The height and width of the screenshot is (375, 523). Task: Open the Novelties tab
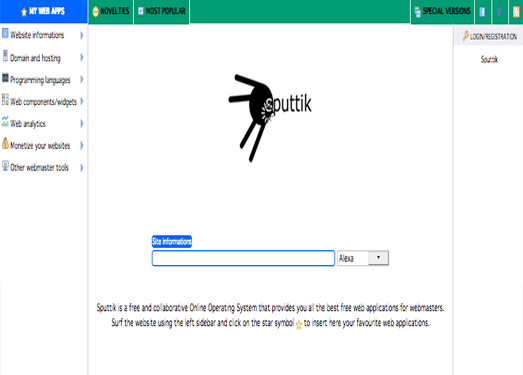pos(111,12)
